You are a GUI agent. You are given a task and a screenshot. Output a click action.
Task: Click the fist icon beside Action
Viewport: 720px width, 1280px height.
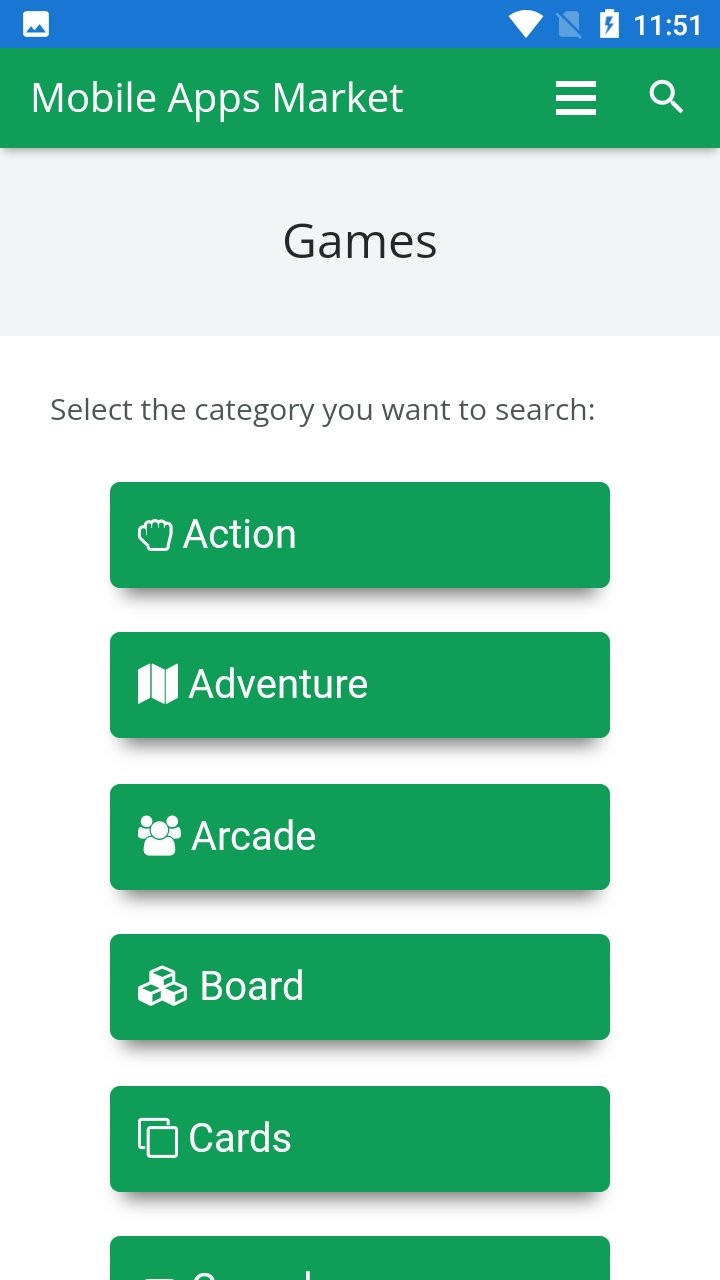pos(155,535)
